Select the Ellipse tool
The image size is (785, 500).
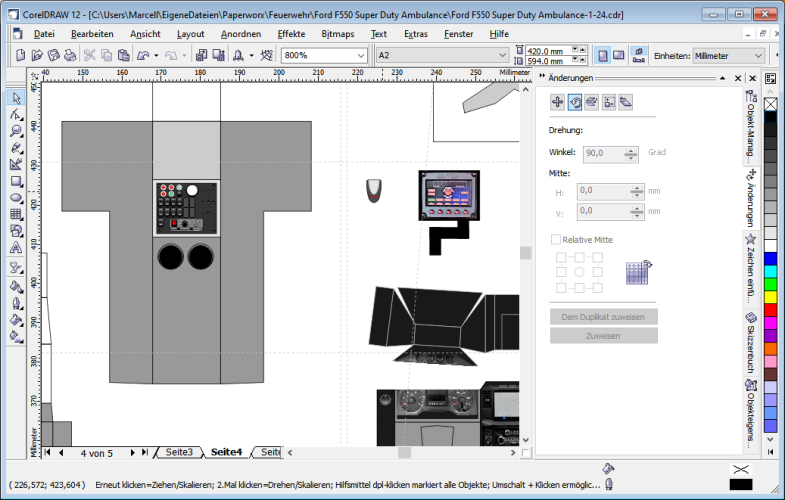16,198
